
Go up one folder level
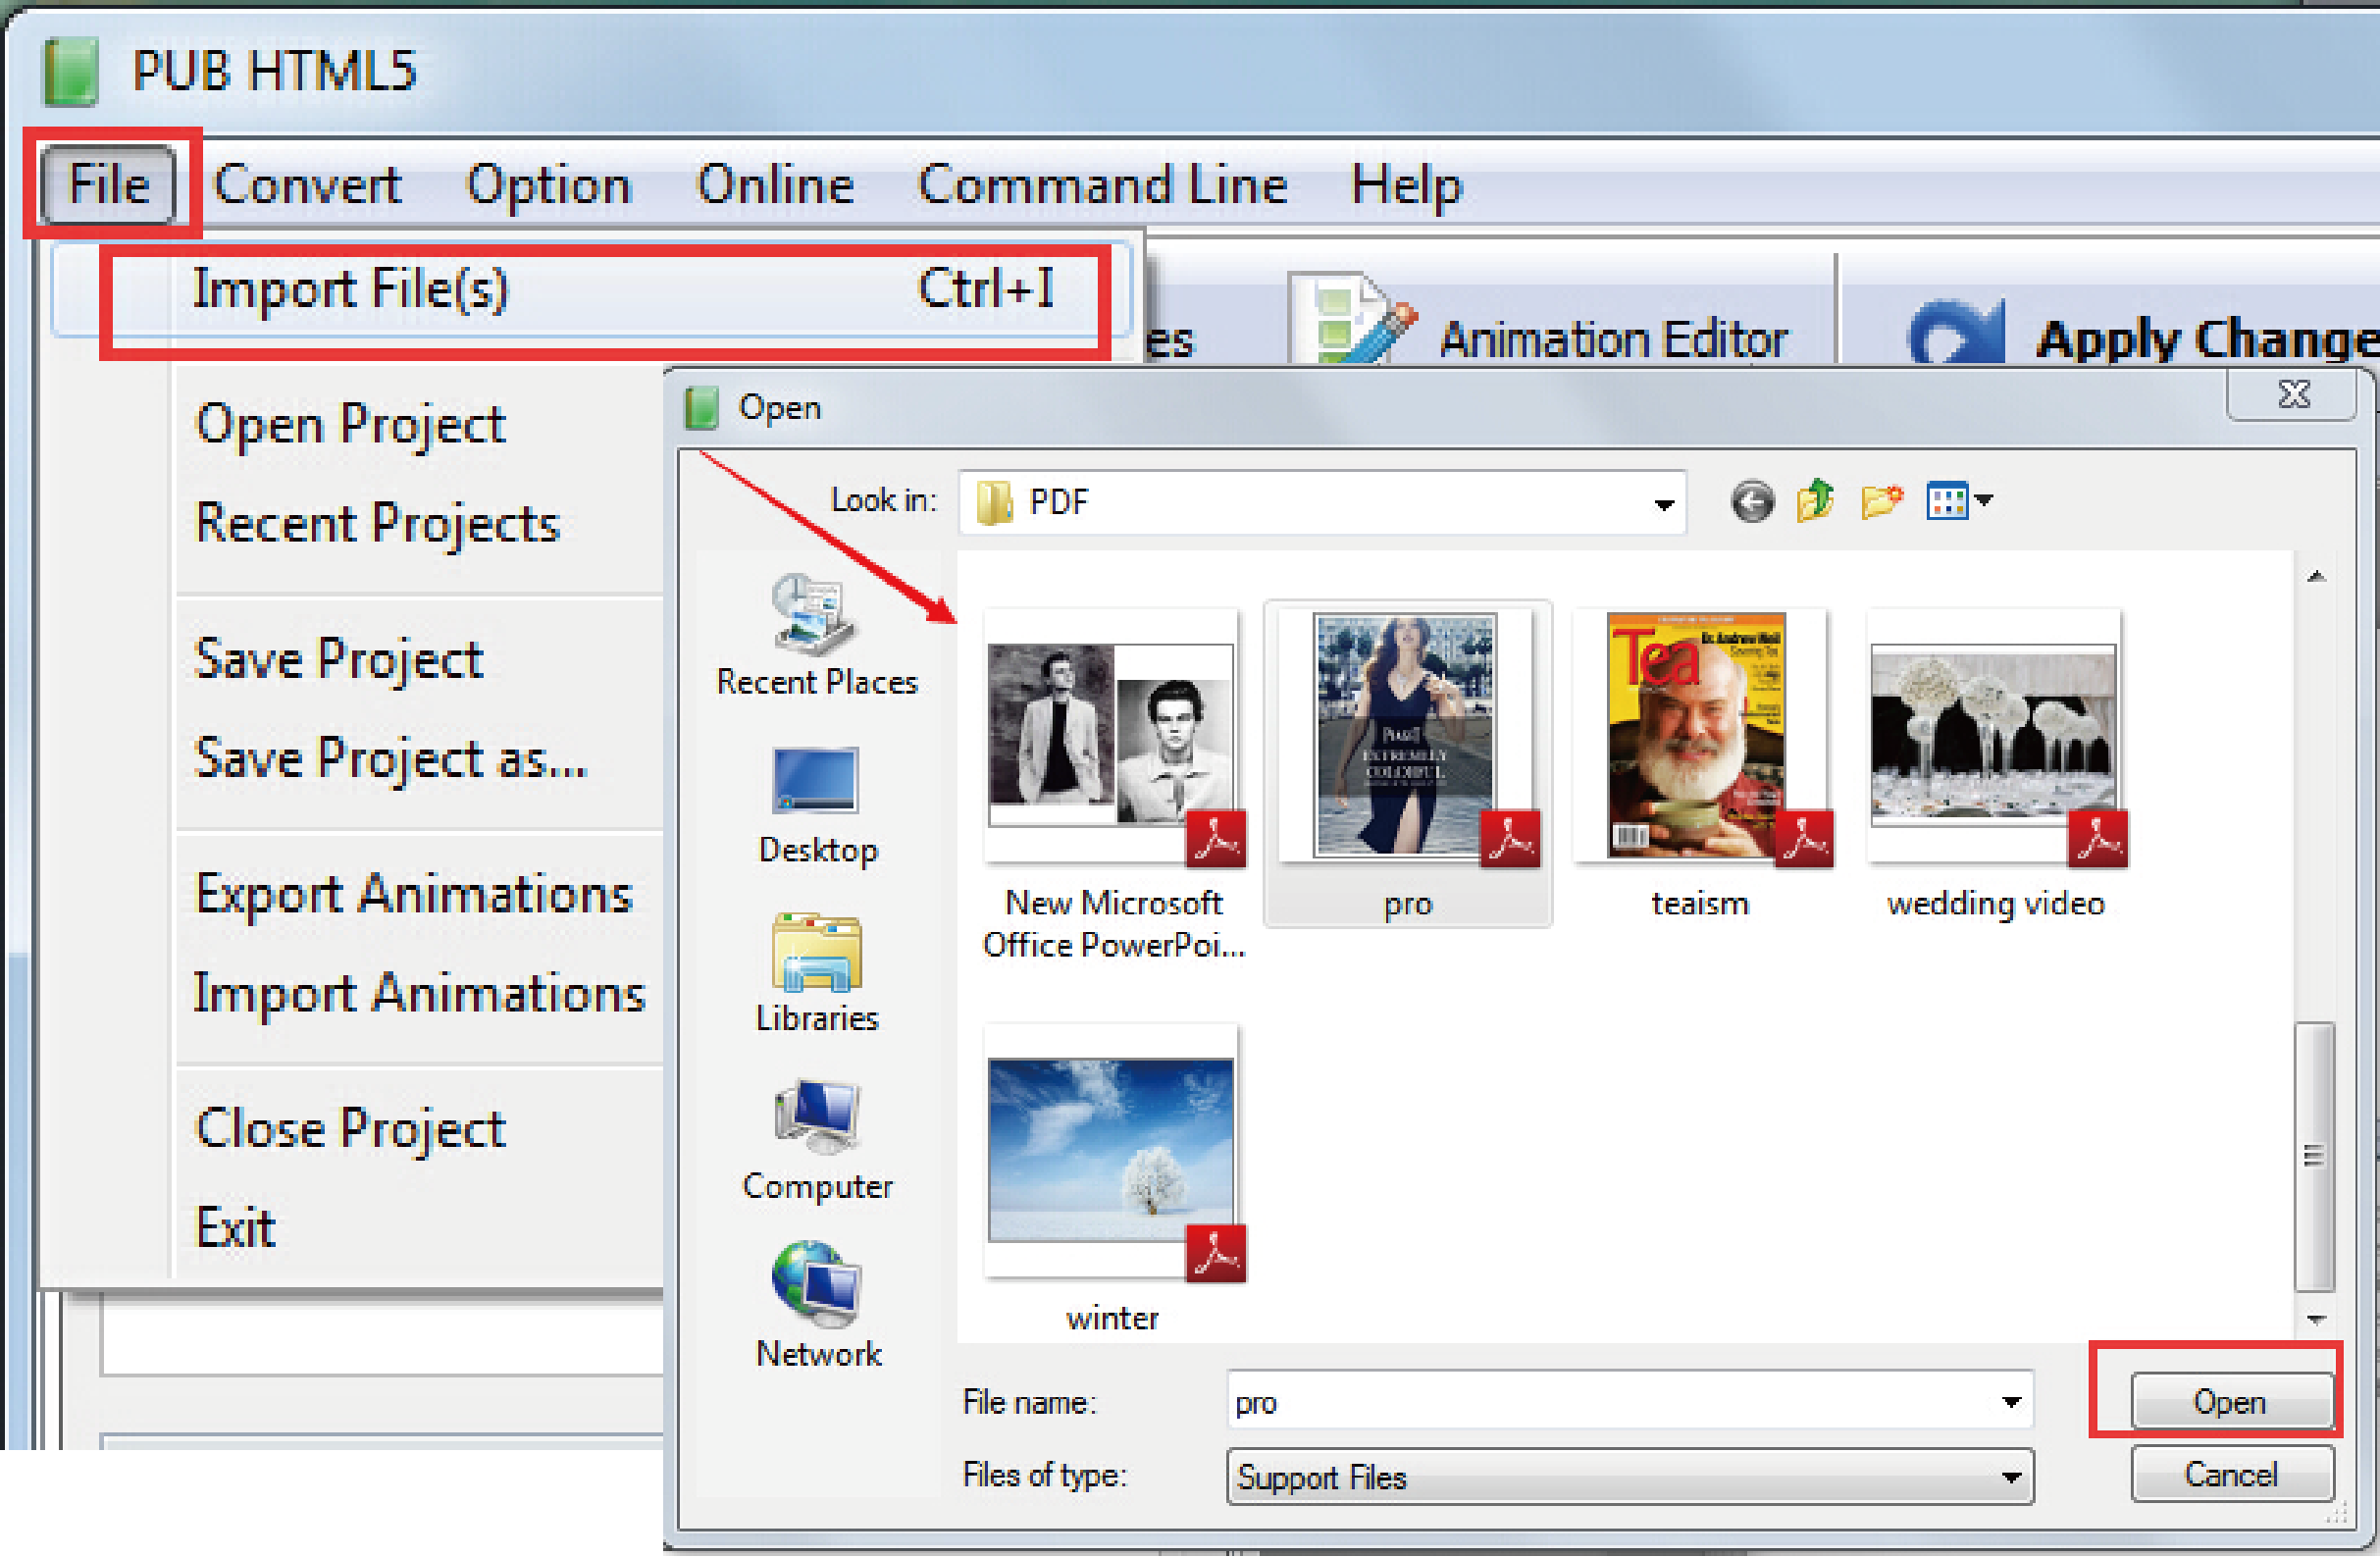[1815, 502]
